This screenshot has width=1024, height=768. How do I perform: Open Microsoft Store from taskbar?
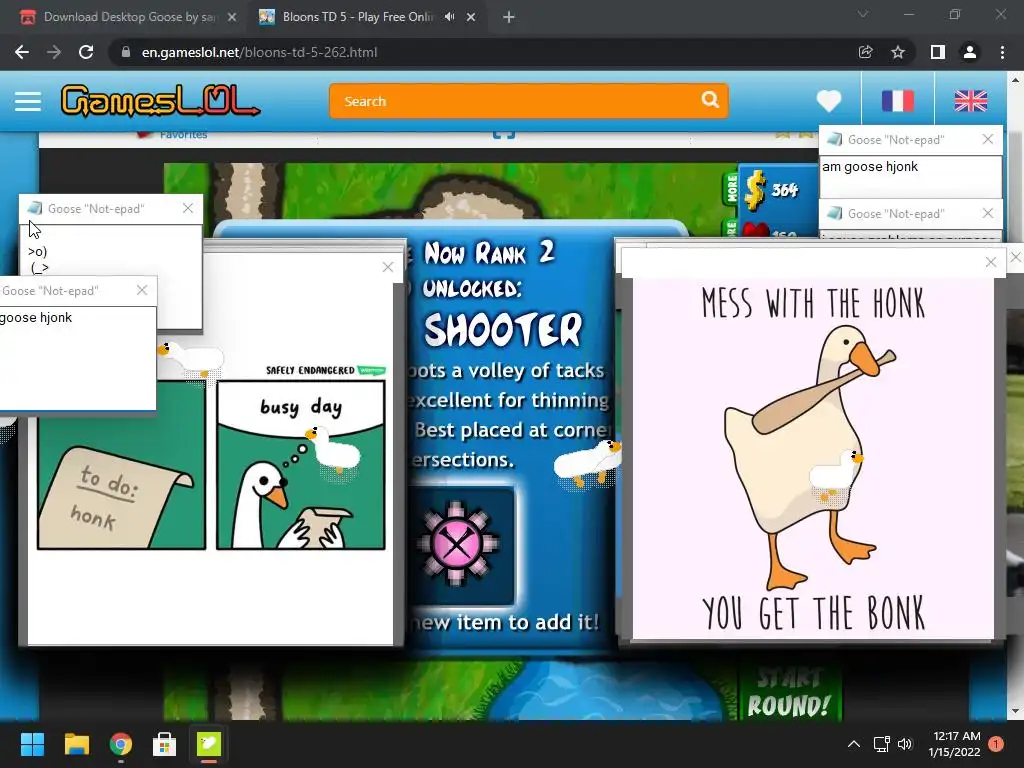pyautogui.click(x=165, y=744)
